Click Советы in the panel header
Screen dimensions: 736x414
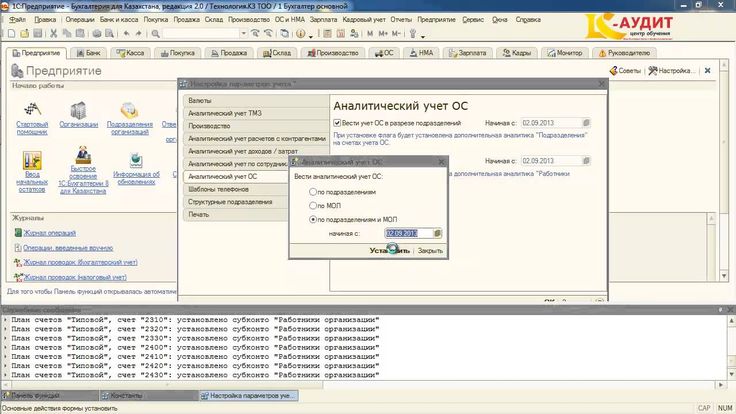click(x=625, y=70)
